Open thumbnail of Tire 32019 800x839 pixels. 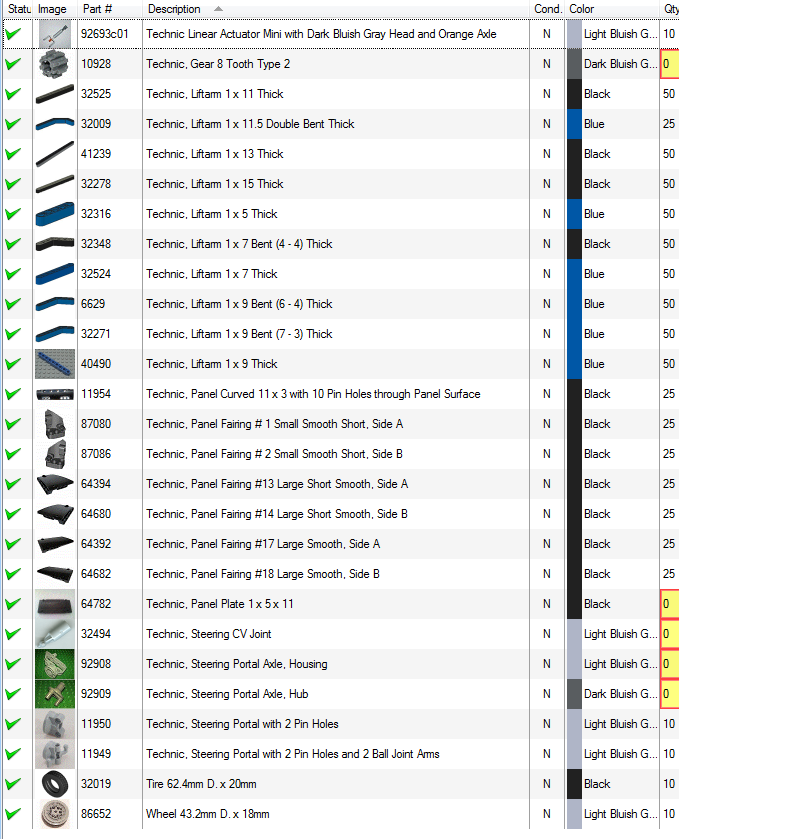[55, 784]
